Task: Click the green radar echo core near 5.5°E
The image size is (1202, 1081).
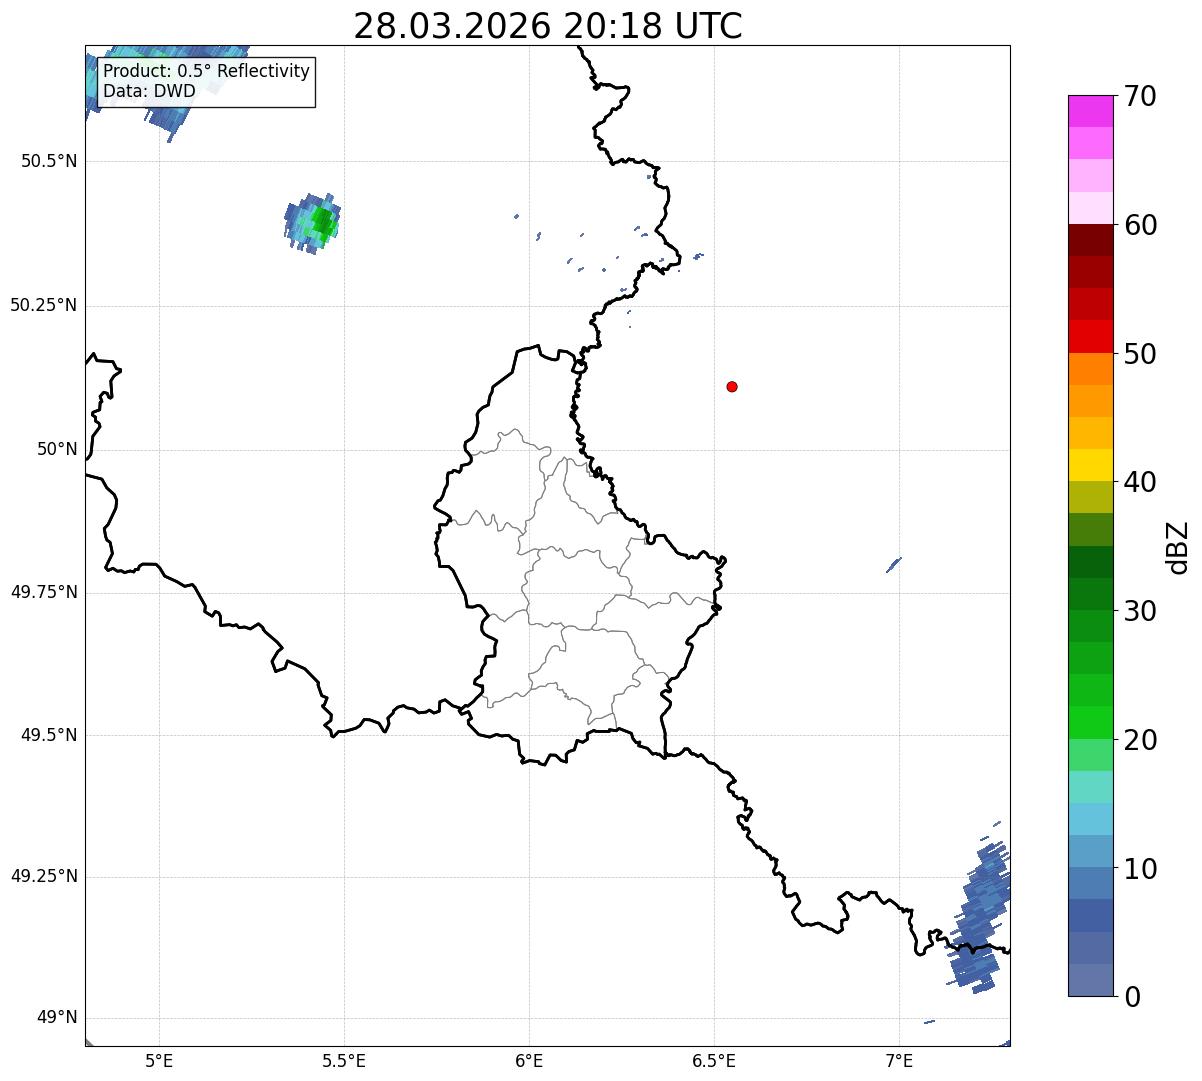Action: pos(322,222)
